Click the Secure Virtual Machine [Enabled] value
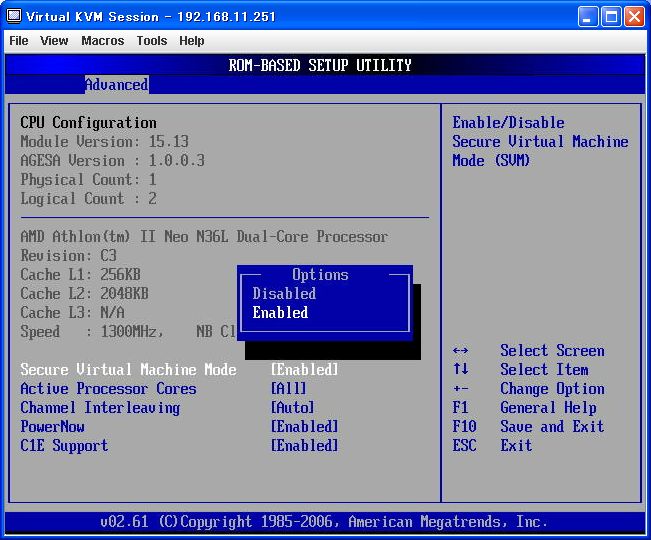Viewport: 651px width, 540px height. [x=304, y=369]
